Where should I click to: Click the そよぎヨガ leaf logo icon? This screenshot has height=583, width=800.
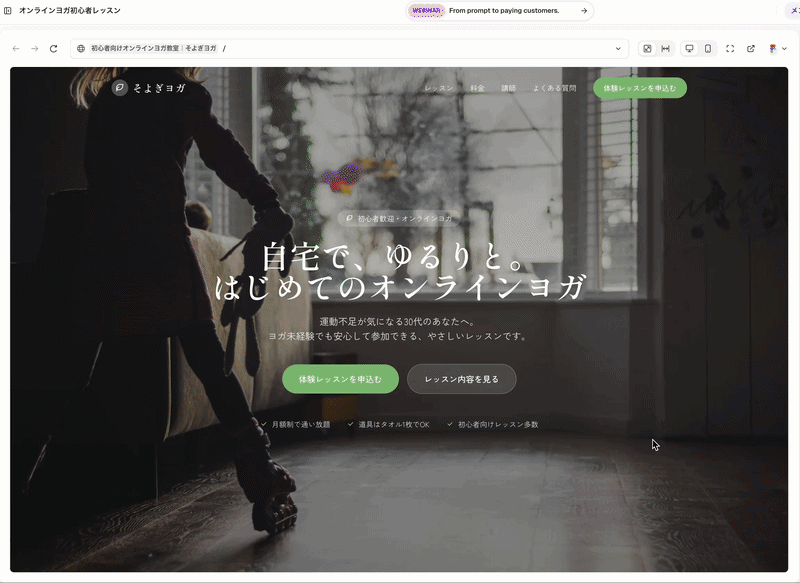pos(119,88)
